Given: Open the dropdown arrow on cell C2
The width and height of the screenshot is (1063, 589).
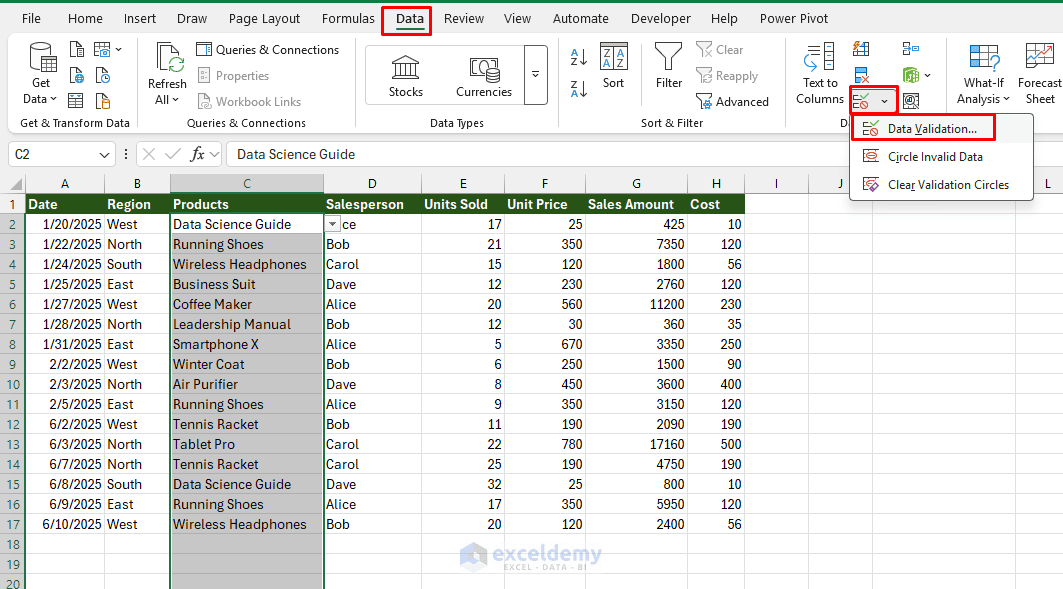Looking at the screenshot, I should (x=332, y=224).
